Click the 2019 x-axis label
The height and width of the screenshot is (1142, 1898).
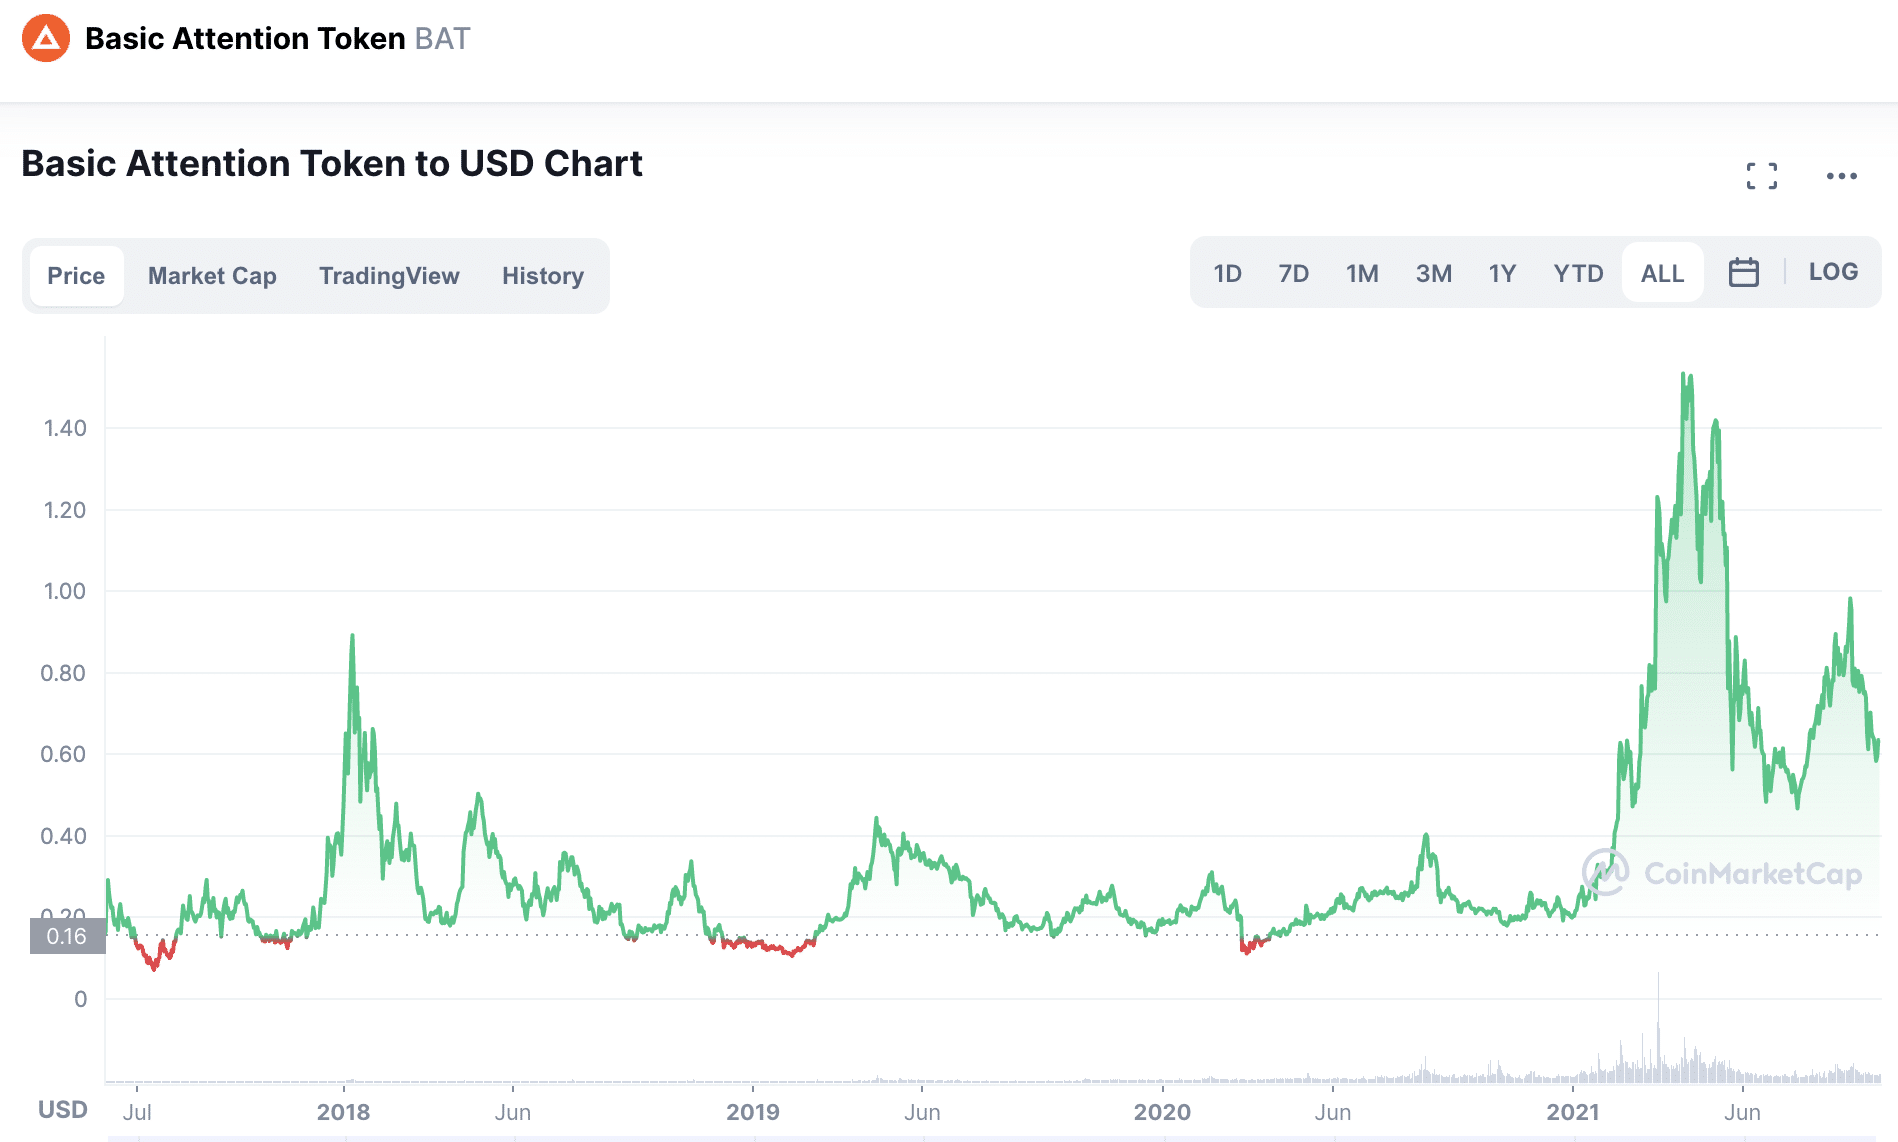pyautogui.click(x=752, y=1112)
